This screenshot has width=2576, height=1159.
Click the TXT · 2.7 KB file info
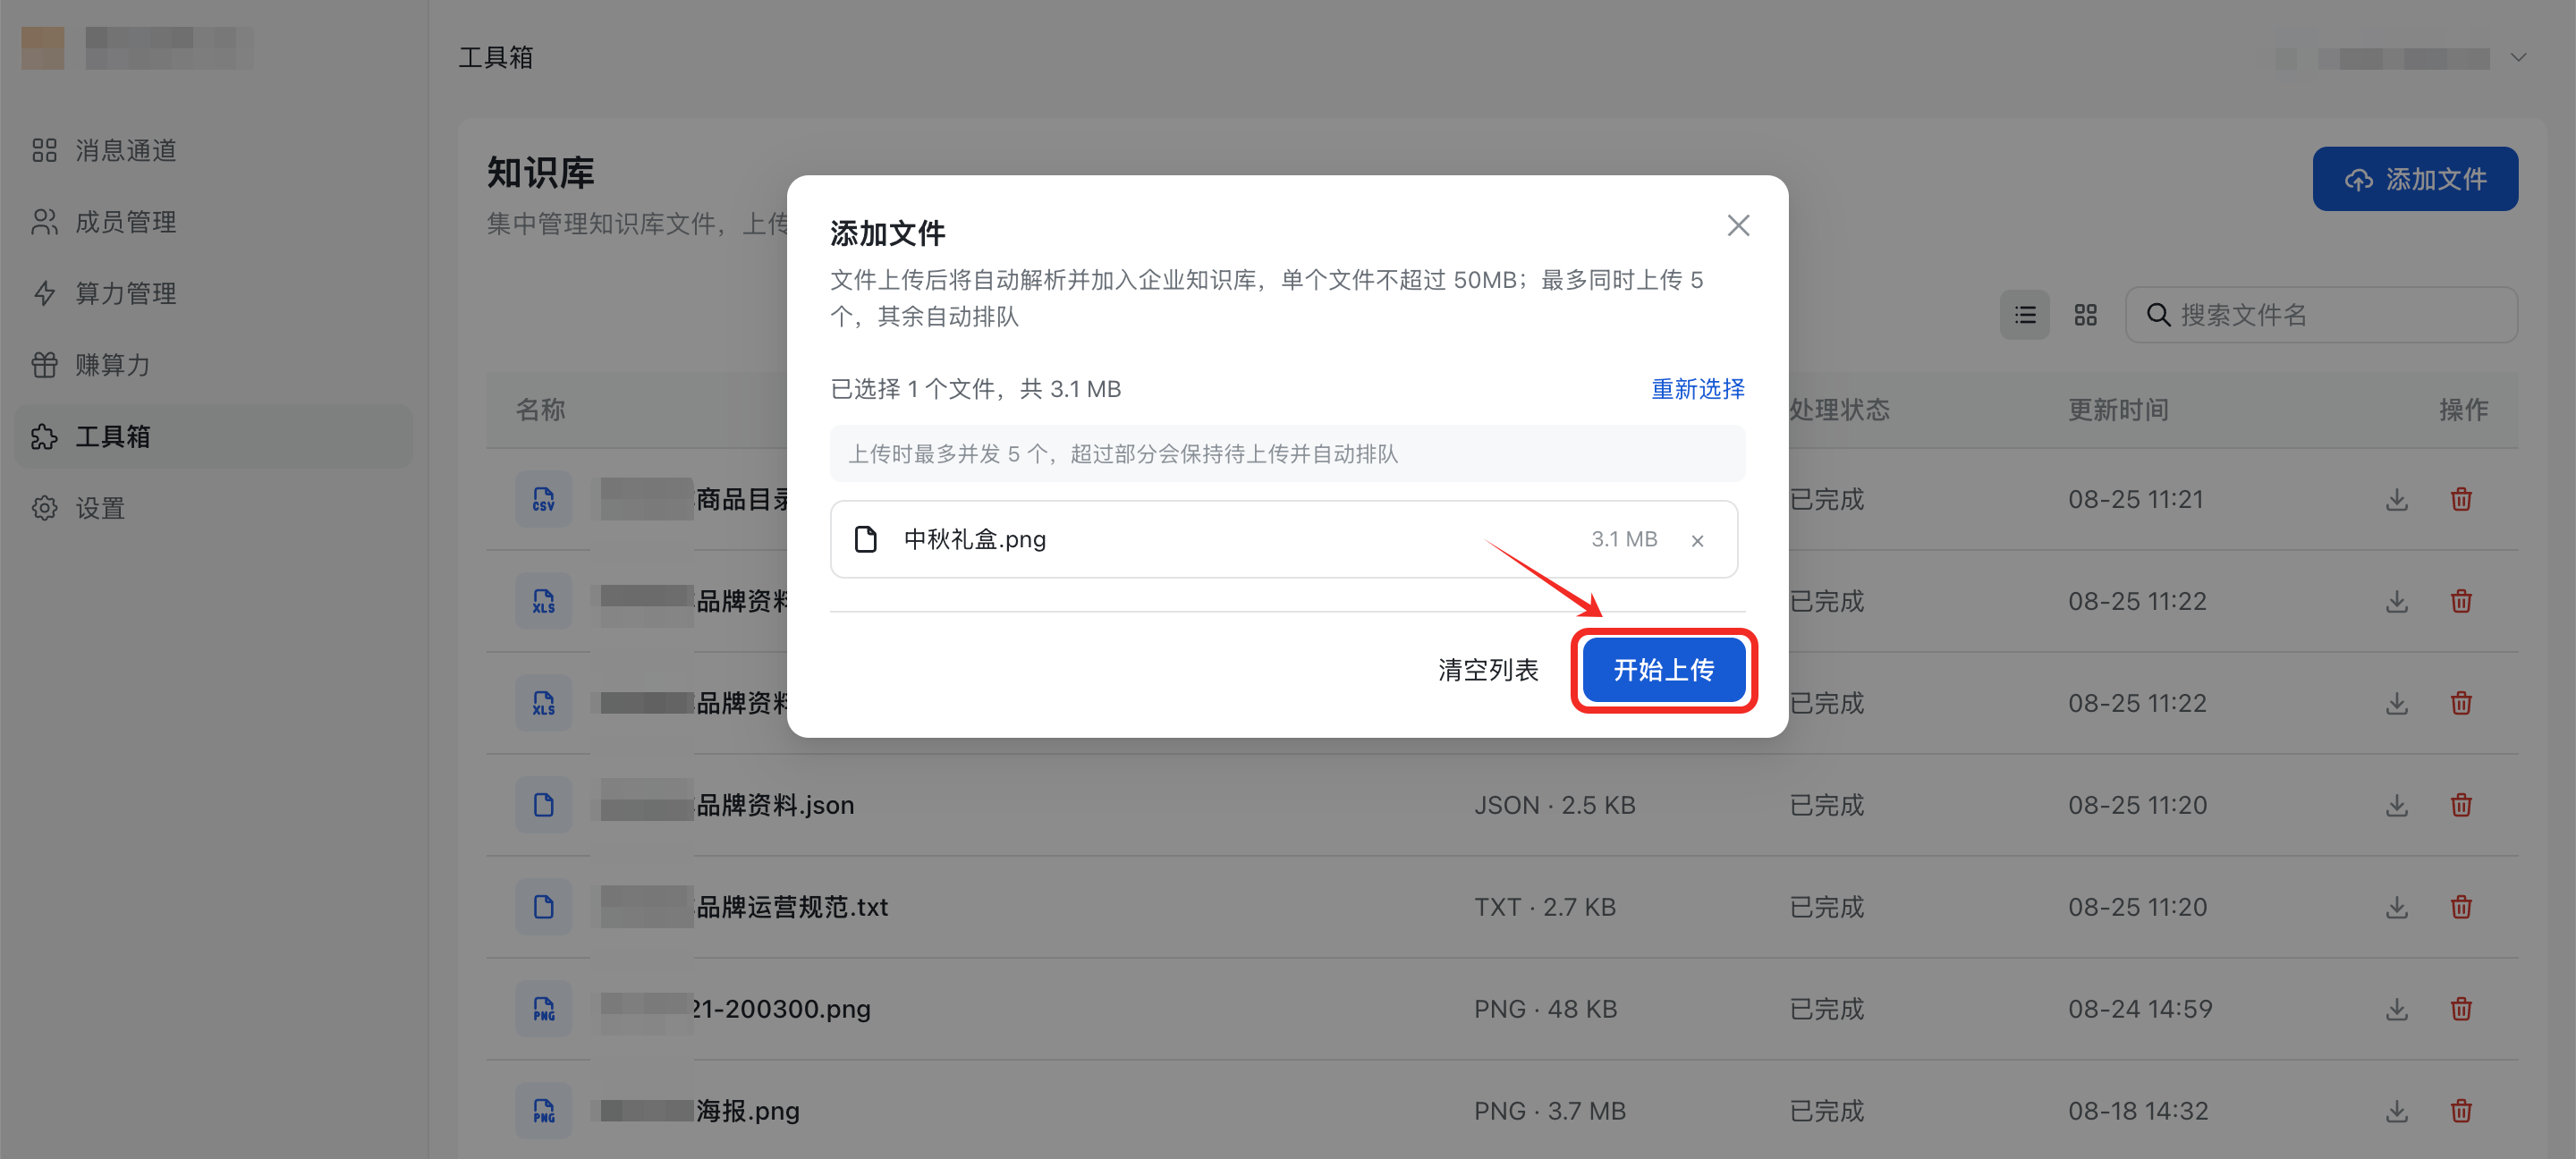click(x=1544, y=907)
